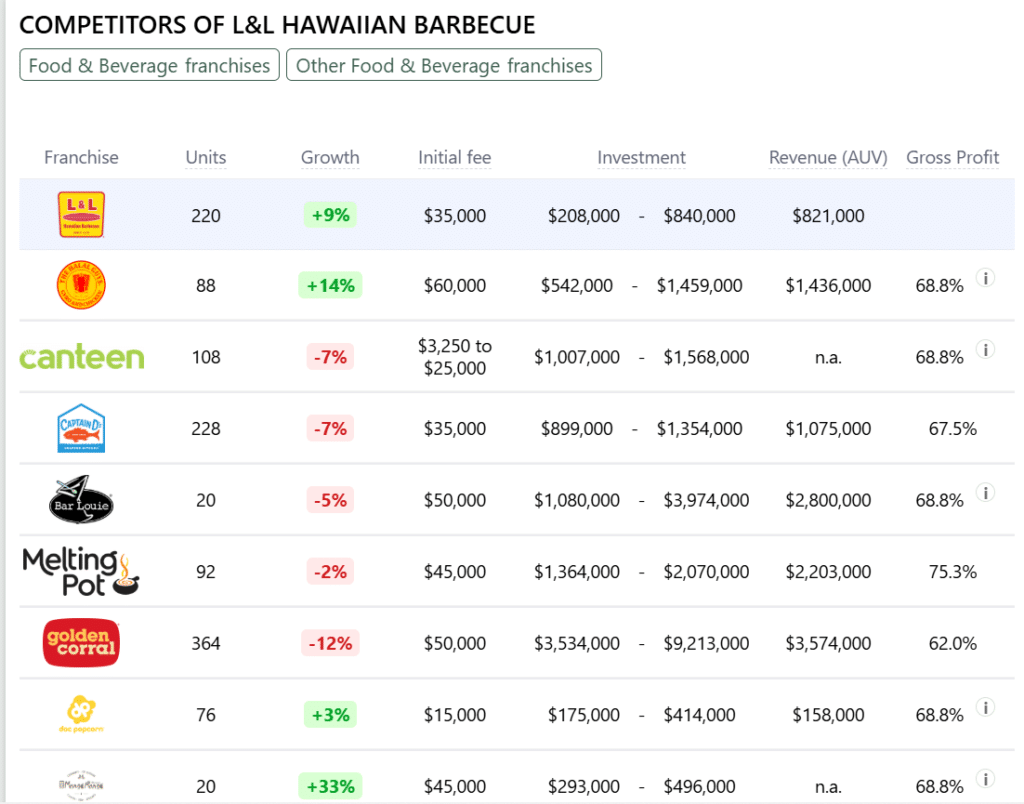Open Food & Beverage franchises tag

click(150, 65)
